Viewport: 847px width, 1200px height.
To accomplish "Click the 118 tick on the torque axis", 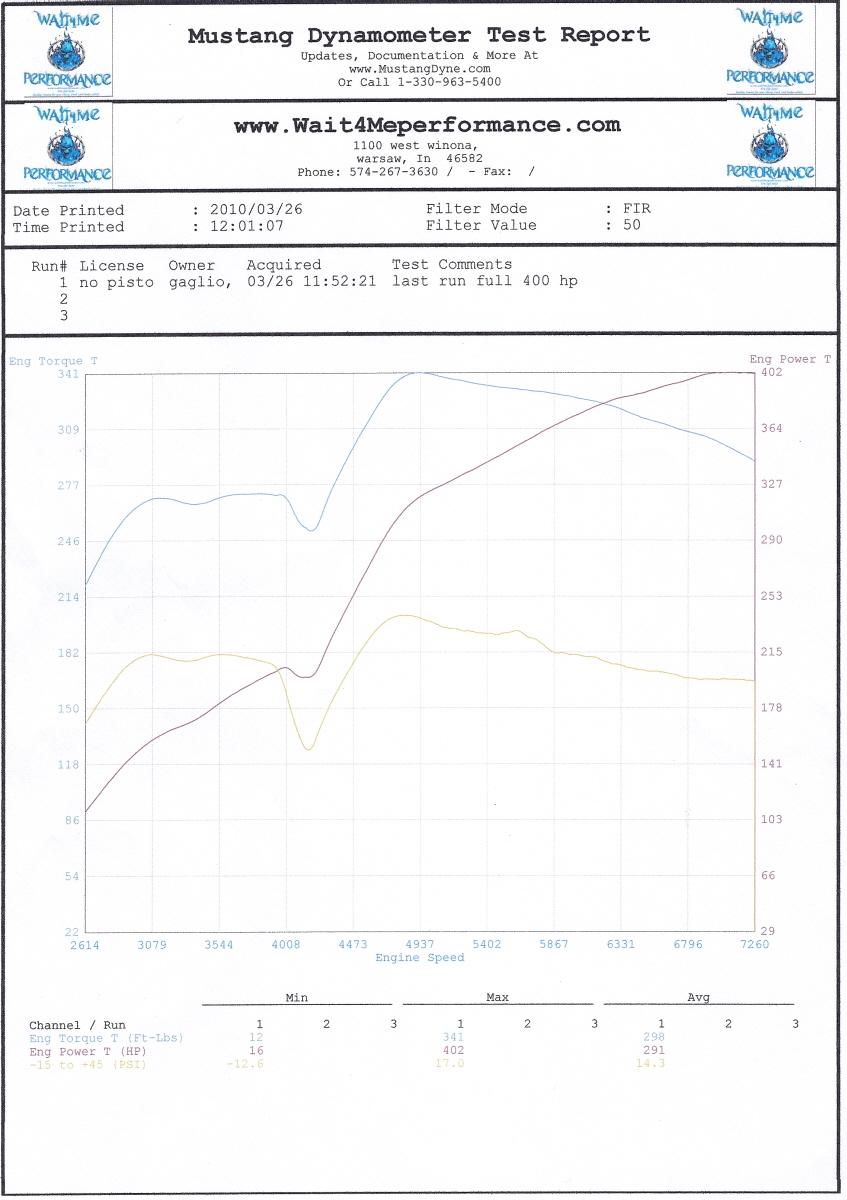I will [68, 765].
